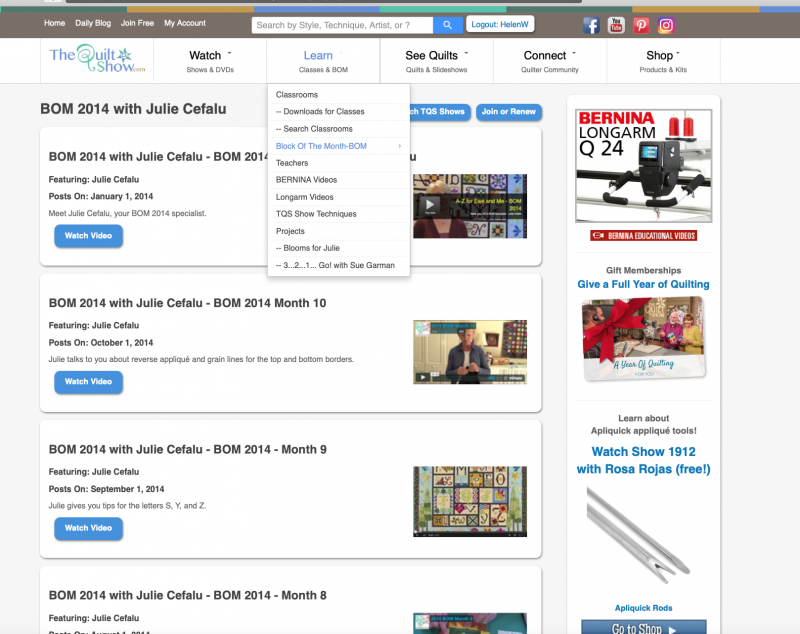Click Watch Video for Month 10
The image size is (800, 634).
89,382
